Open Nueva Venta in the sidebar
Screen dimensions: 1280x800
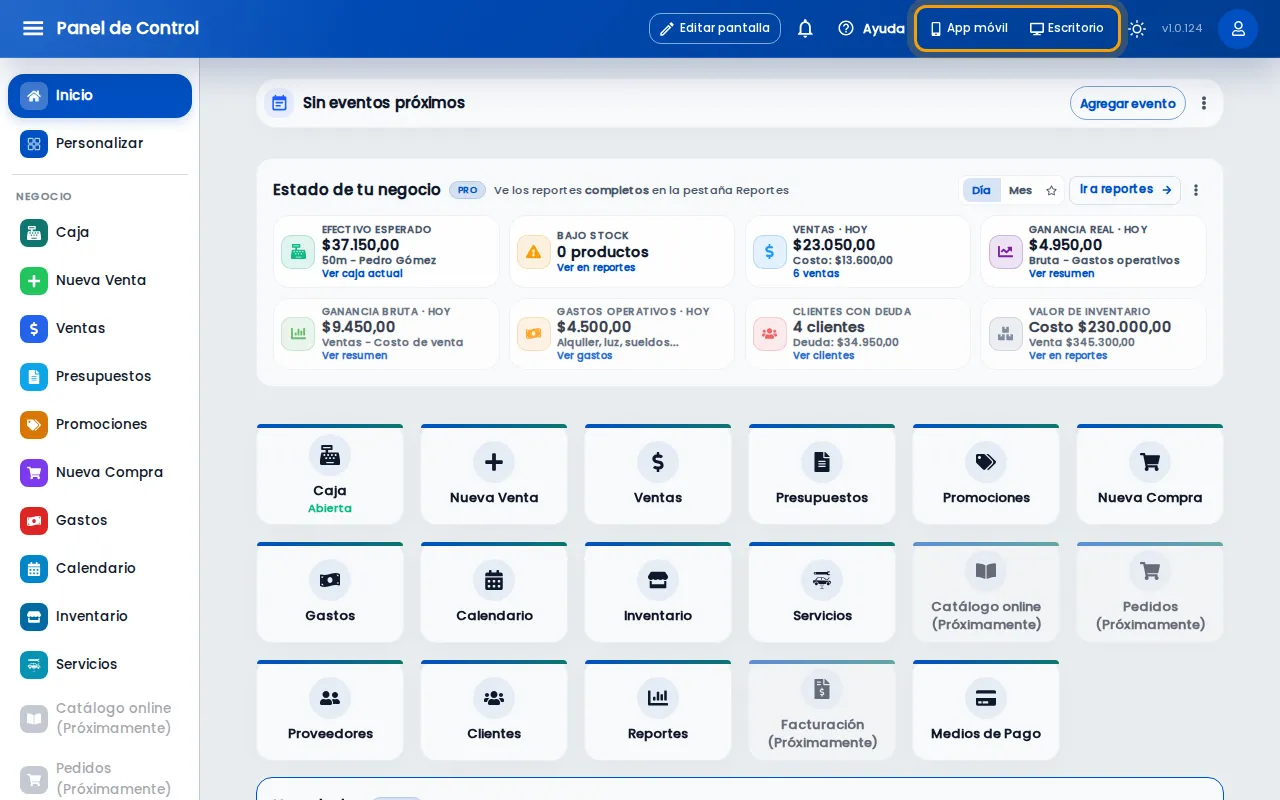(x=100, y=281)
